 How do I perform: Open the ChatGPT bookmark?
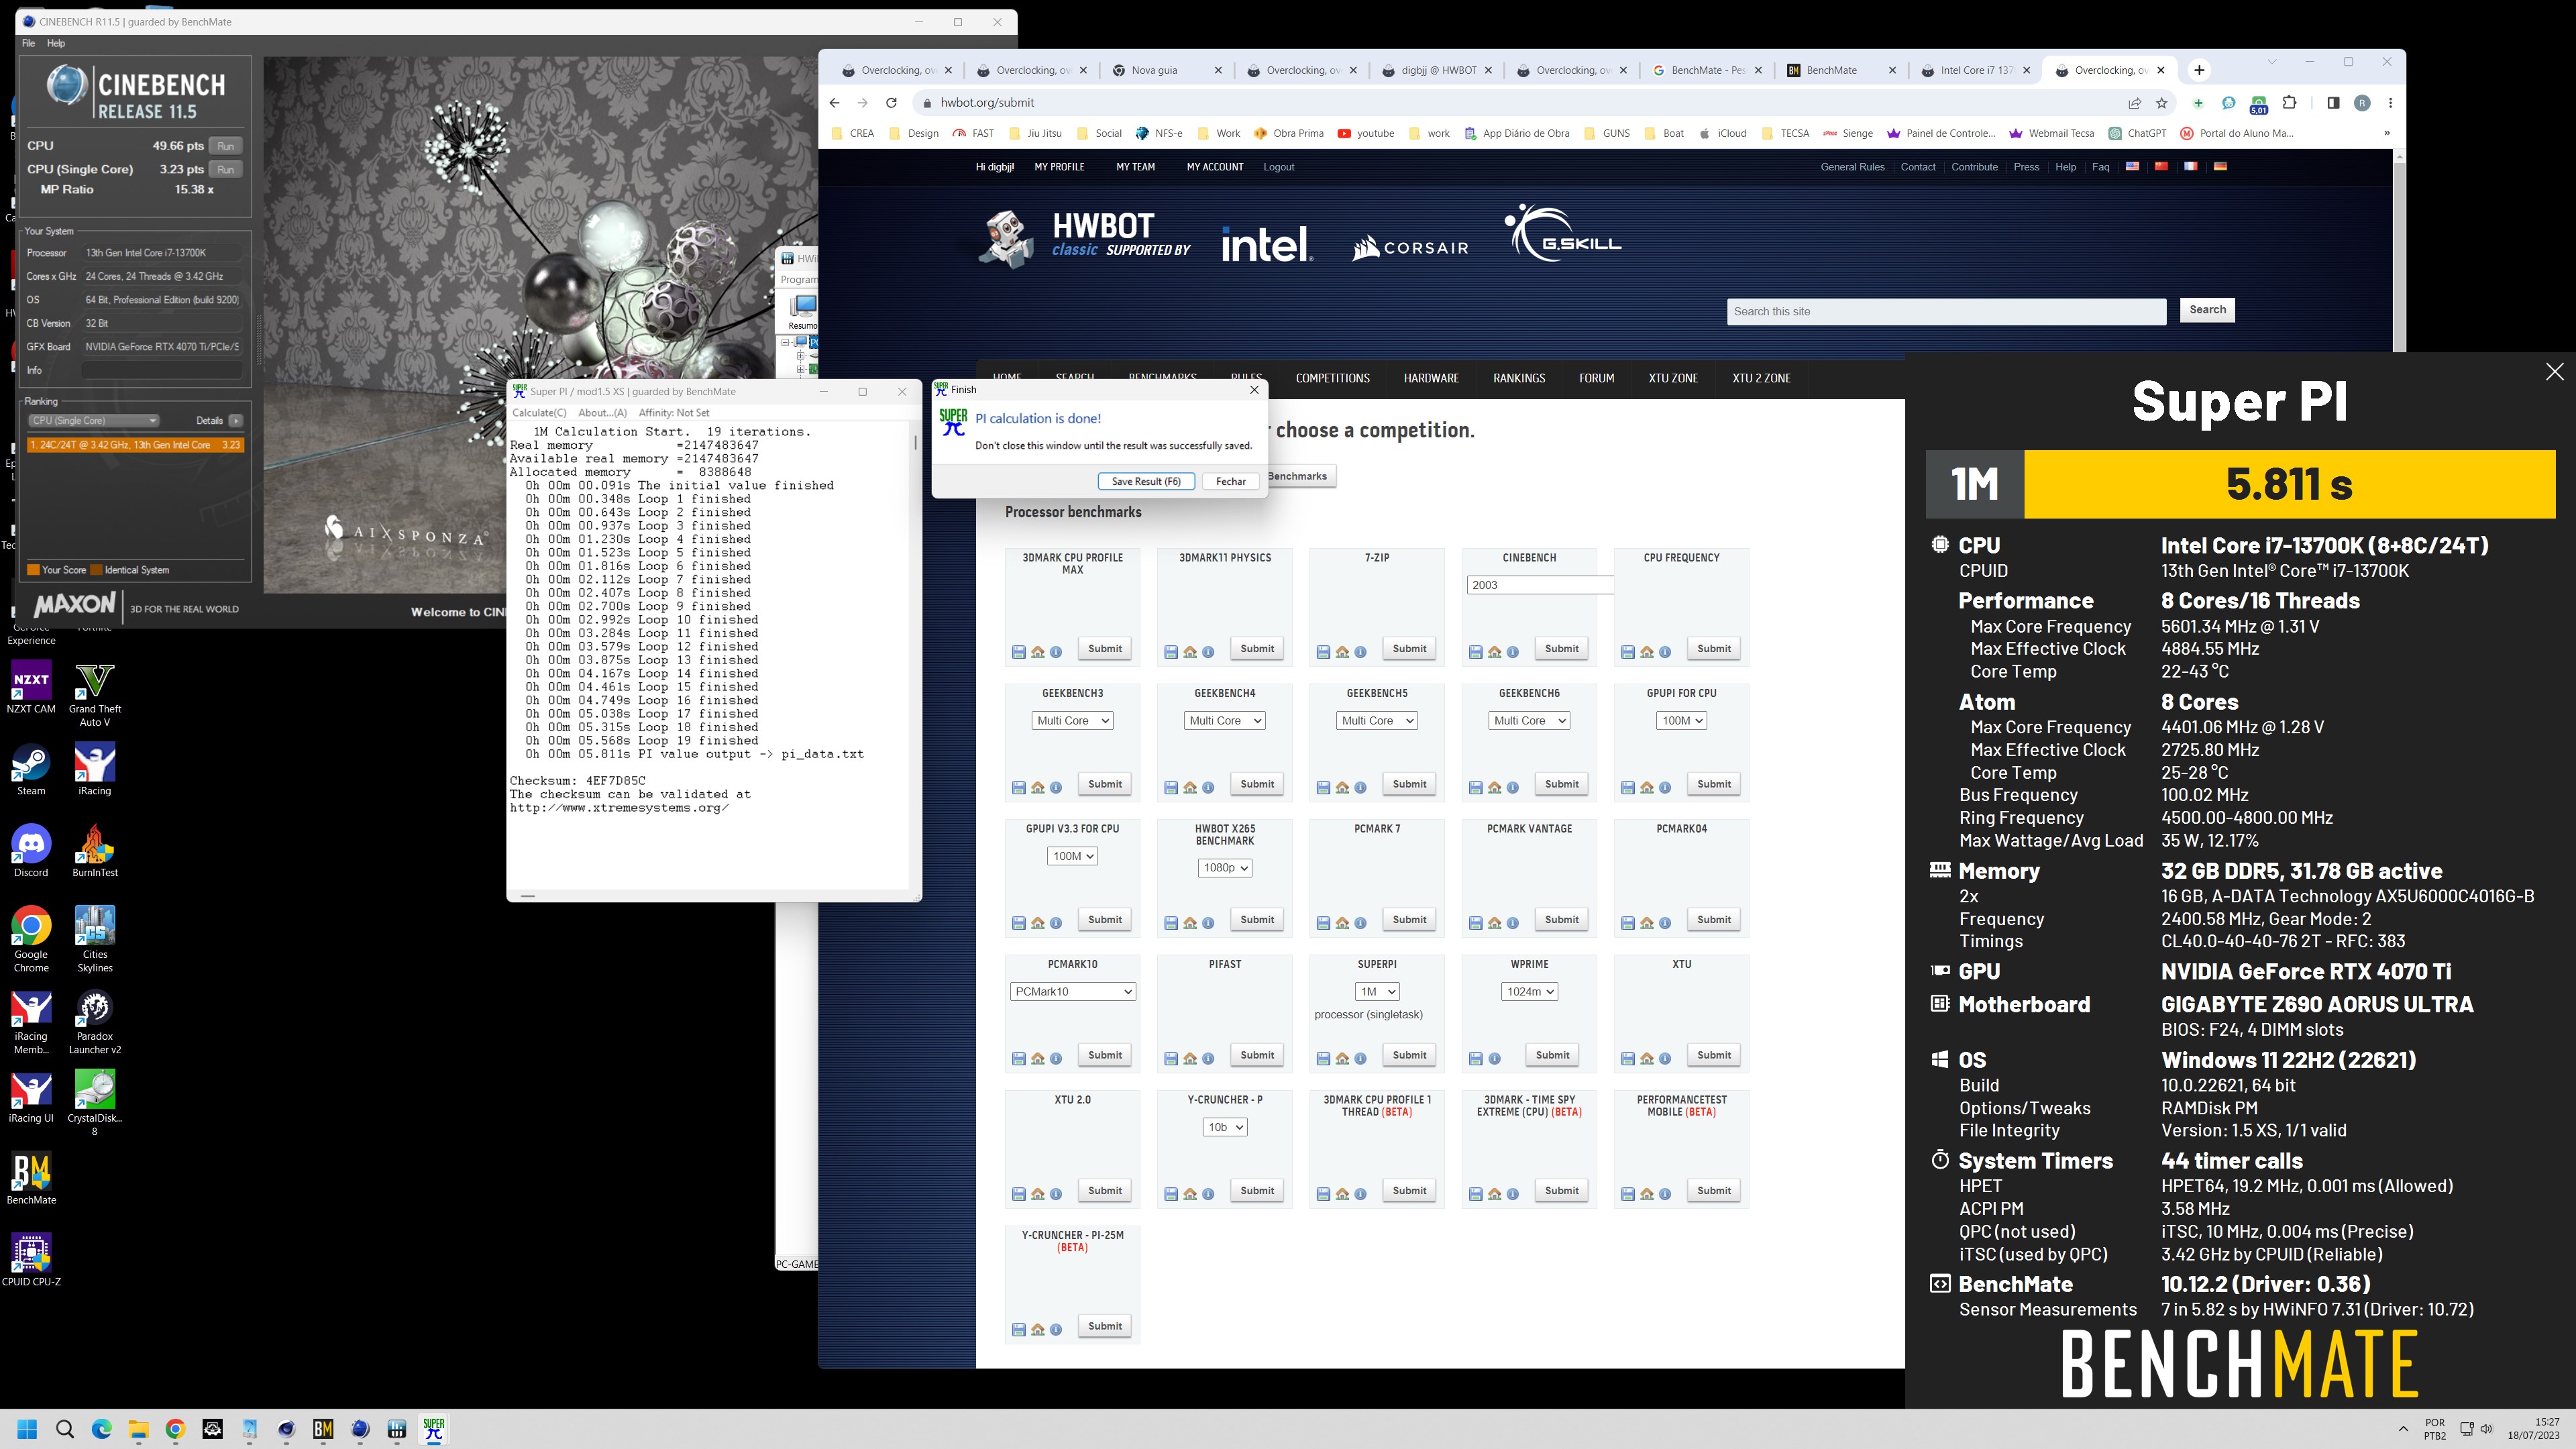[2137, 134]
